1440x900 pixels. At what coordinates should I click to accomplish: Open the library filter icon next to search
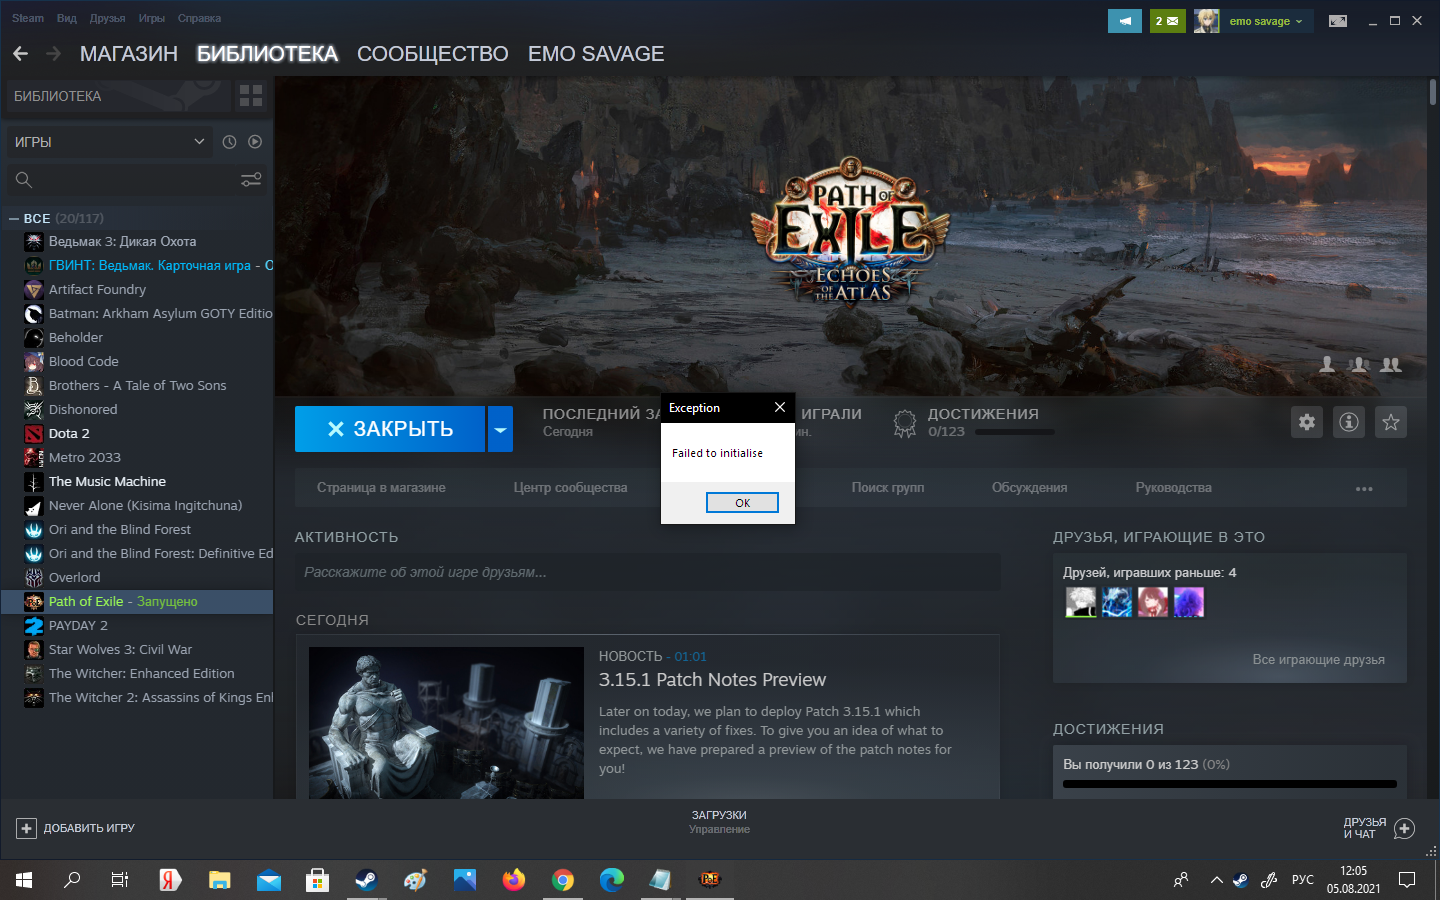tap(250, 179)
